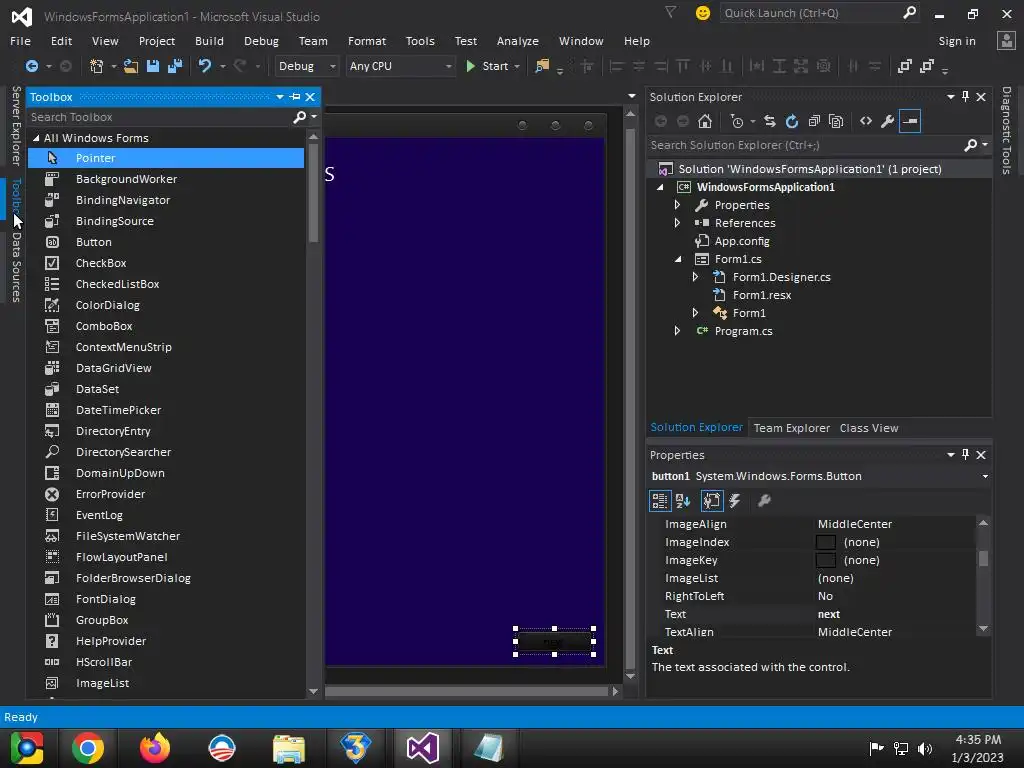Expand the References node

pyautogui.click(x=677, y=223)
